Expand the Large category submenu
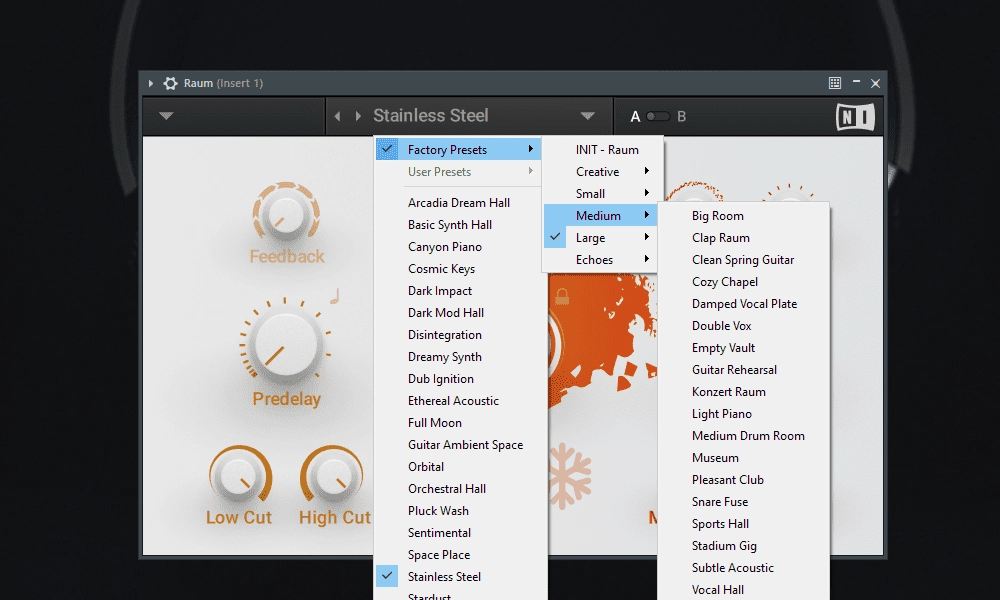Image resolution: width=1000 pixels, height=600 pixels. coord(600,238)
